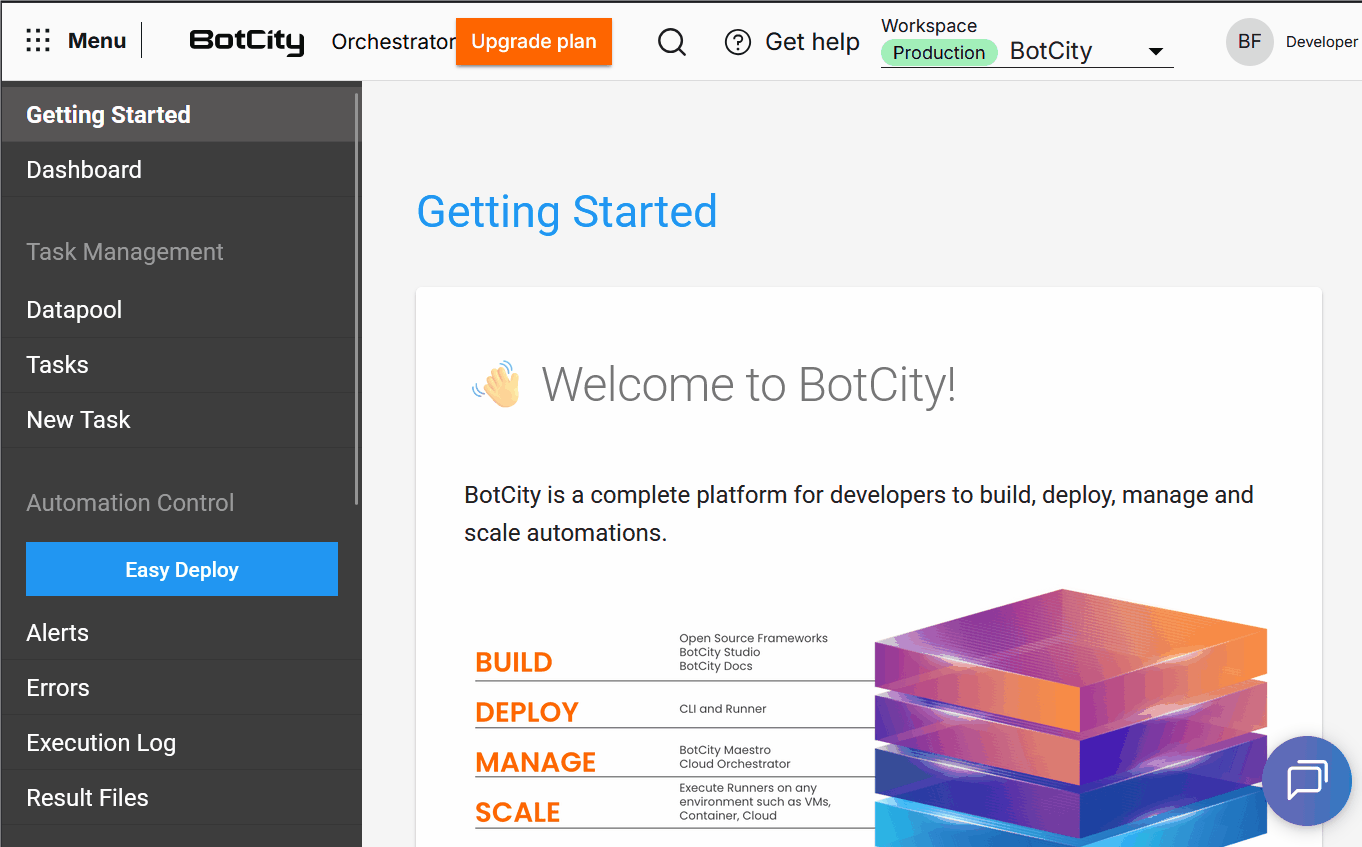This screenshot has height=847, width=1362.
Task: Click the BF user avatar
Action: pos(1249,42)
